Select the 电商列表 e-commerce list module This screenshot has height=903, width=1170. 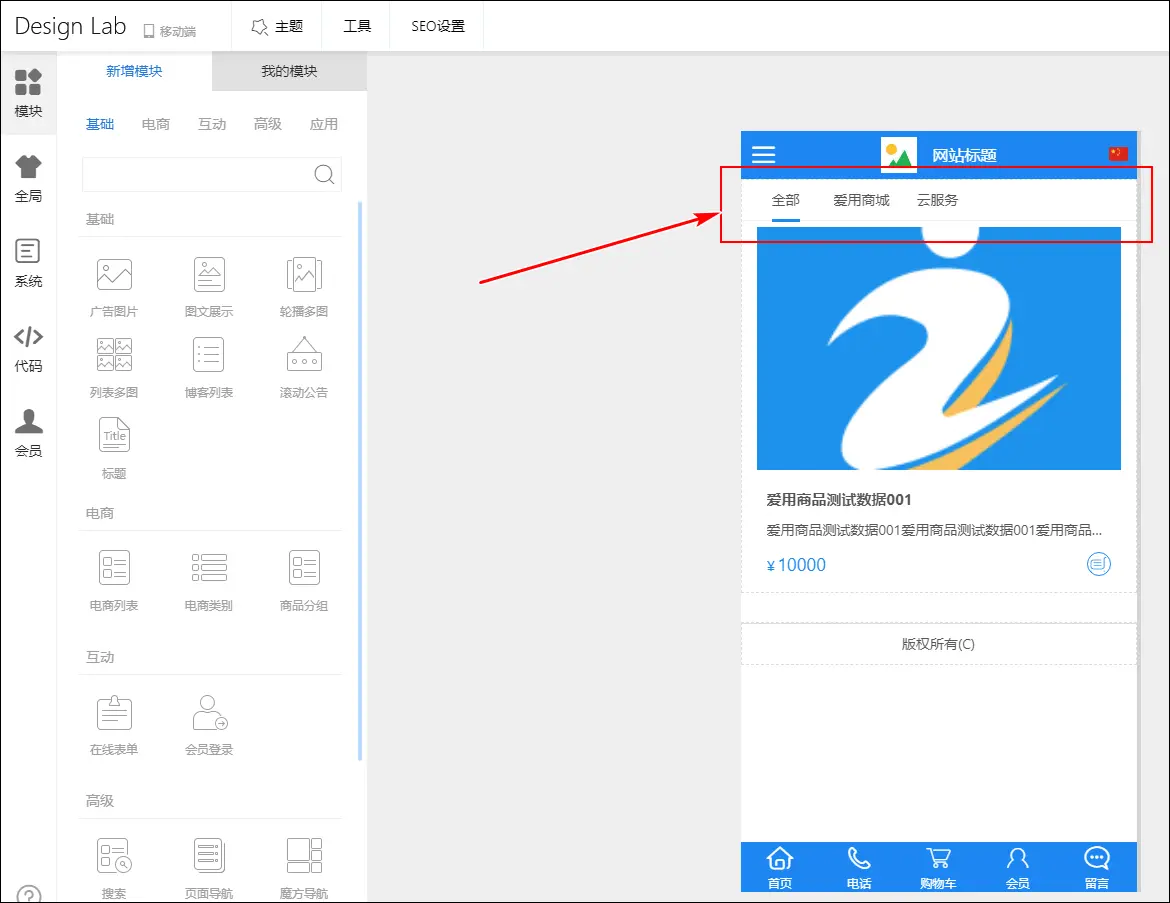click(x=114, y=568)
